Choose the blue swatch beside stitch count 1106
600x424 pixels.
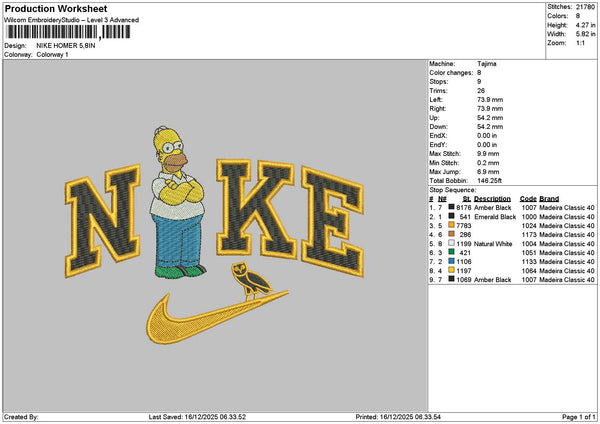452,261
